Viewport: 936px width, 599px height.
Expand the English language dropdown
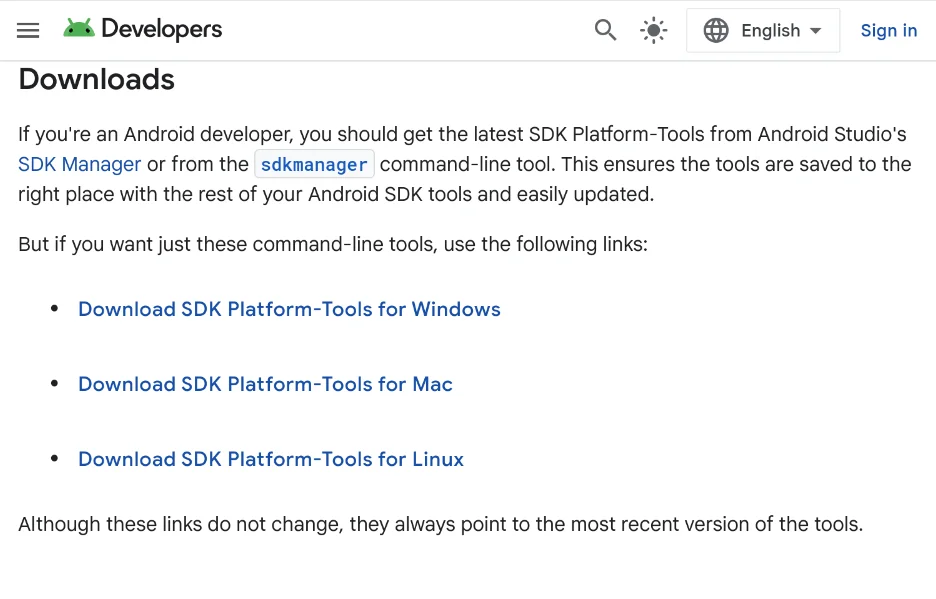coord(763,30)
